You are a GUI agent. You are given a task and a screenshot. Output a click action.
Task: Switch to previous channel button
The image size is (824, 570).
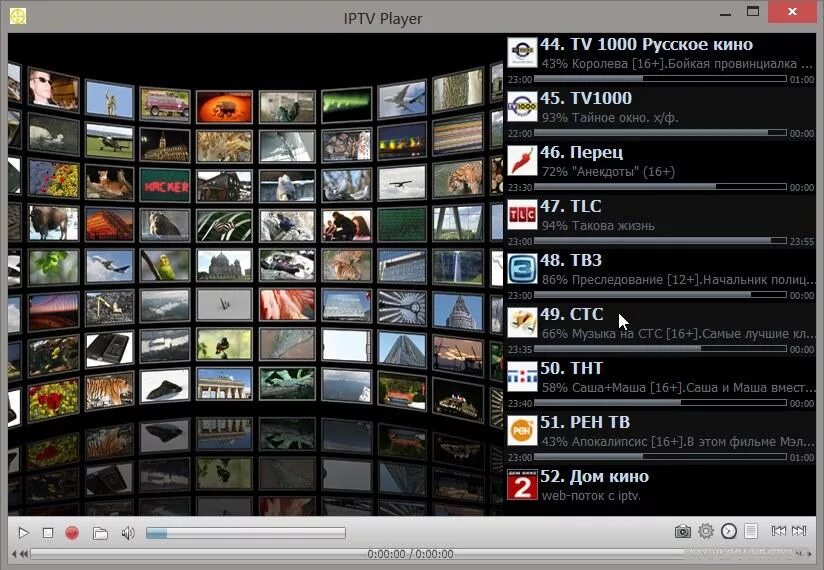pyautogui.click(x=778, y=531)
